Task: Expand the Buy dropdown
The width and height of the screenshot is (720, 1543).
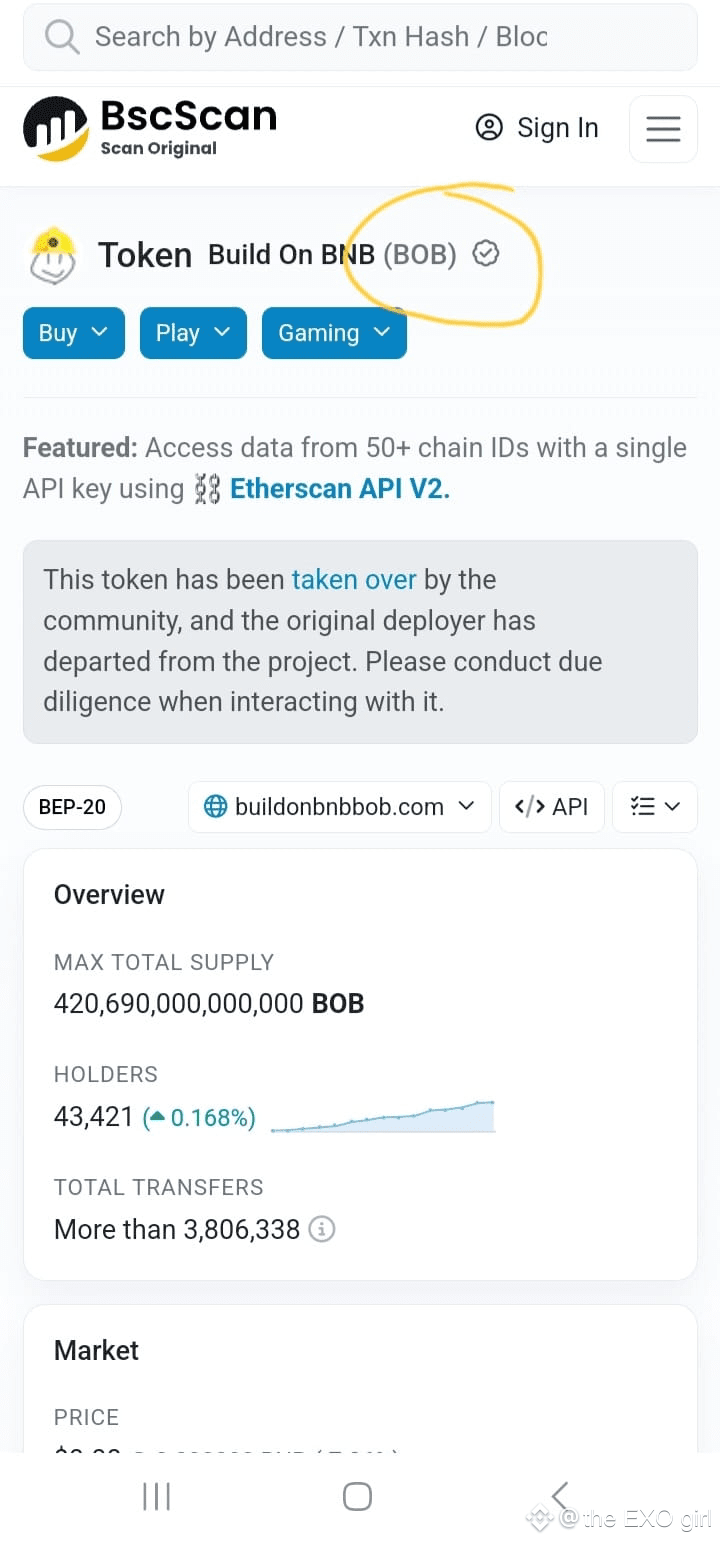Action: click(72, 332)
